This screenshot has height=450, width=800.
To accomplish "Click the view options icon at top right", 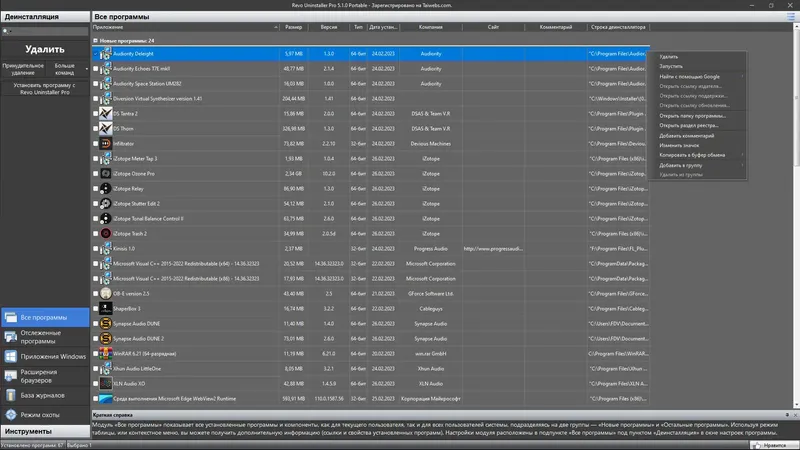I will [790, 17].
